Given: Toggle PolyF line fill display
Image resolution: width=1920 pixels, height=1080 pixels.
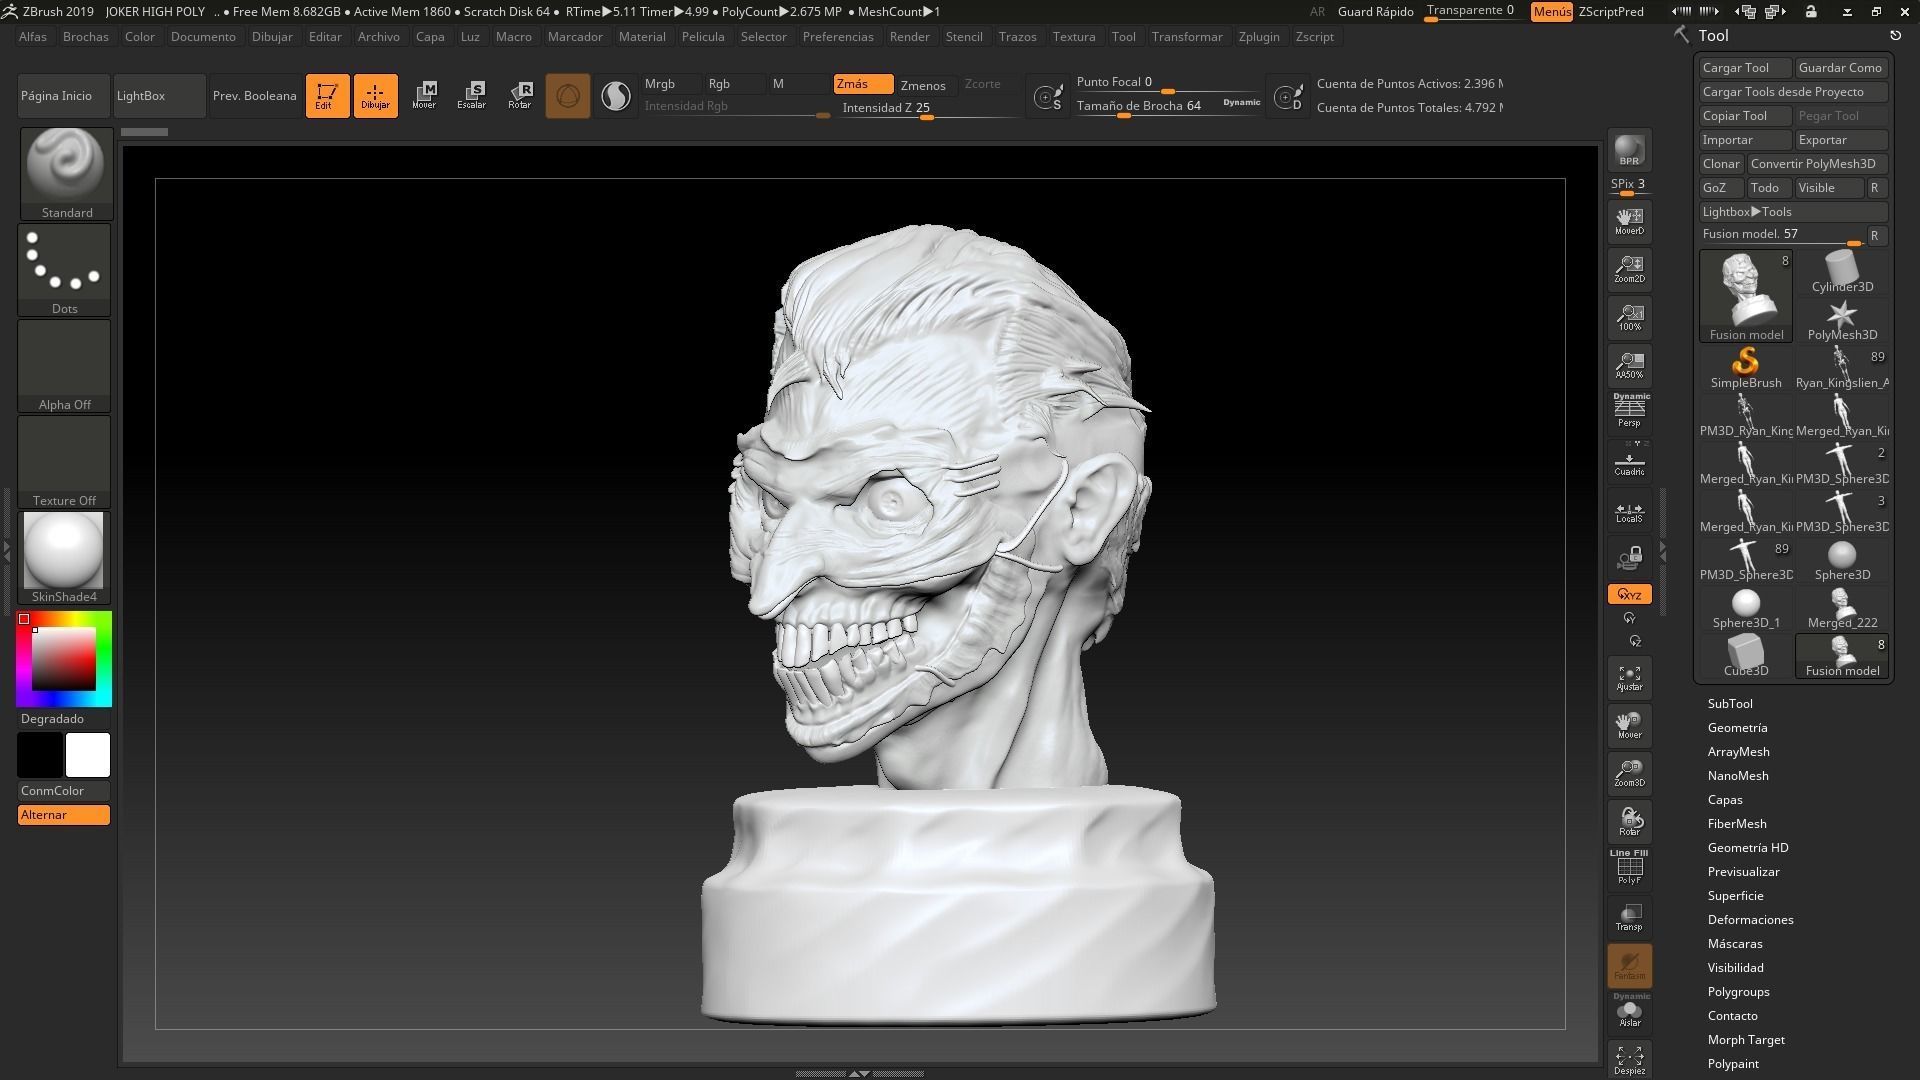Looking at the screenshot, I should pyautogui.click(x=1629, y=867).
